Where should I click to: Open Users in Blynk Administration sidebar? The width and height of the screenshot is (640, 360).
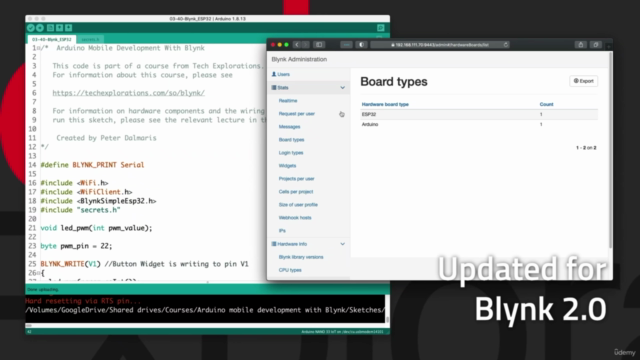pyautogui.click(x=283, y=74)
